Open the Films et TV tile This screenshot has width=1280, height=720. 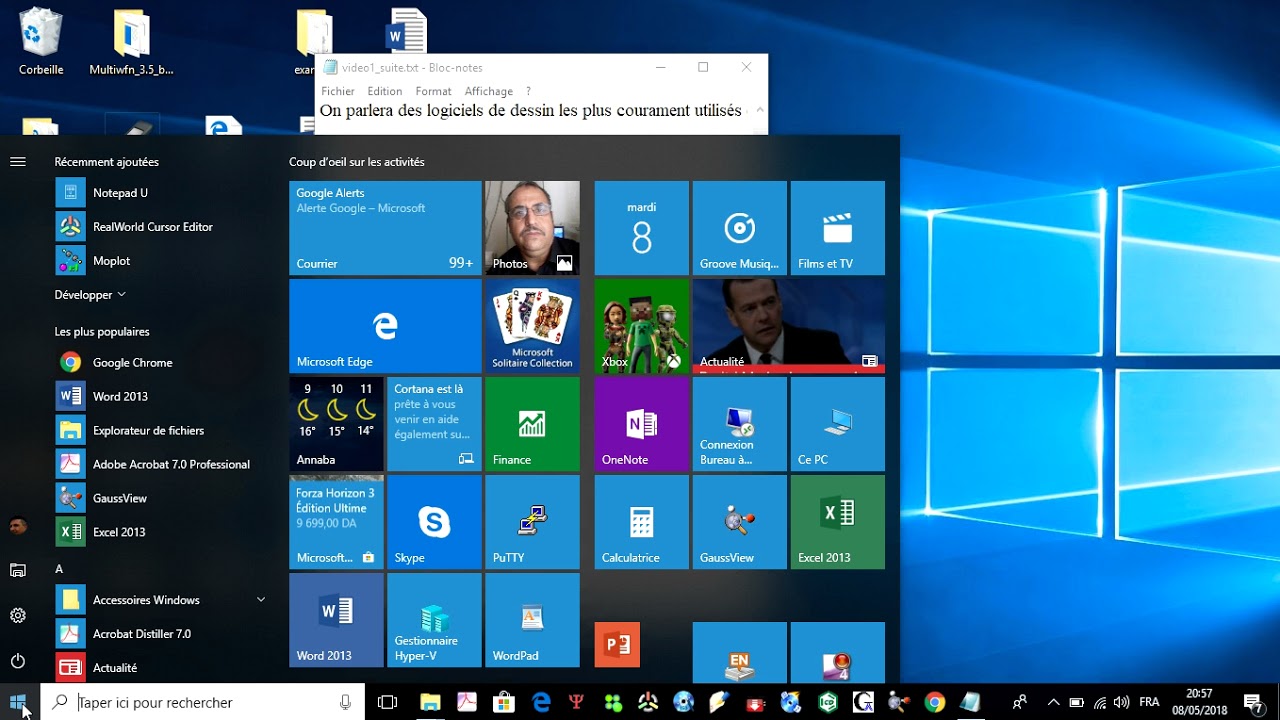pos(838,228)
